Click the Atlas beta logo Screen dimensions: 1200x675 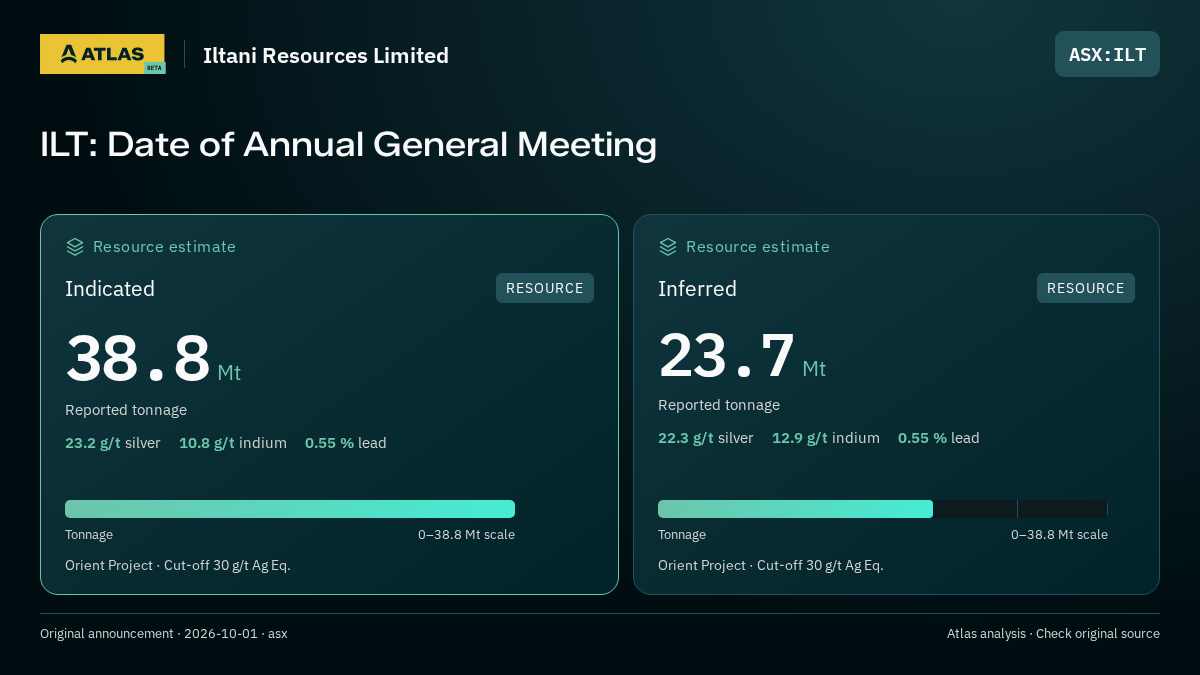[x=102, y=54]
